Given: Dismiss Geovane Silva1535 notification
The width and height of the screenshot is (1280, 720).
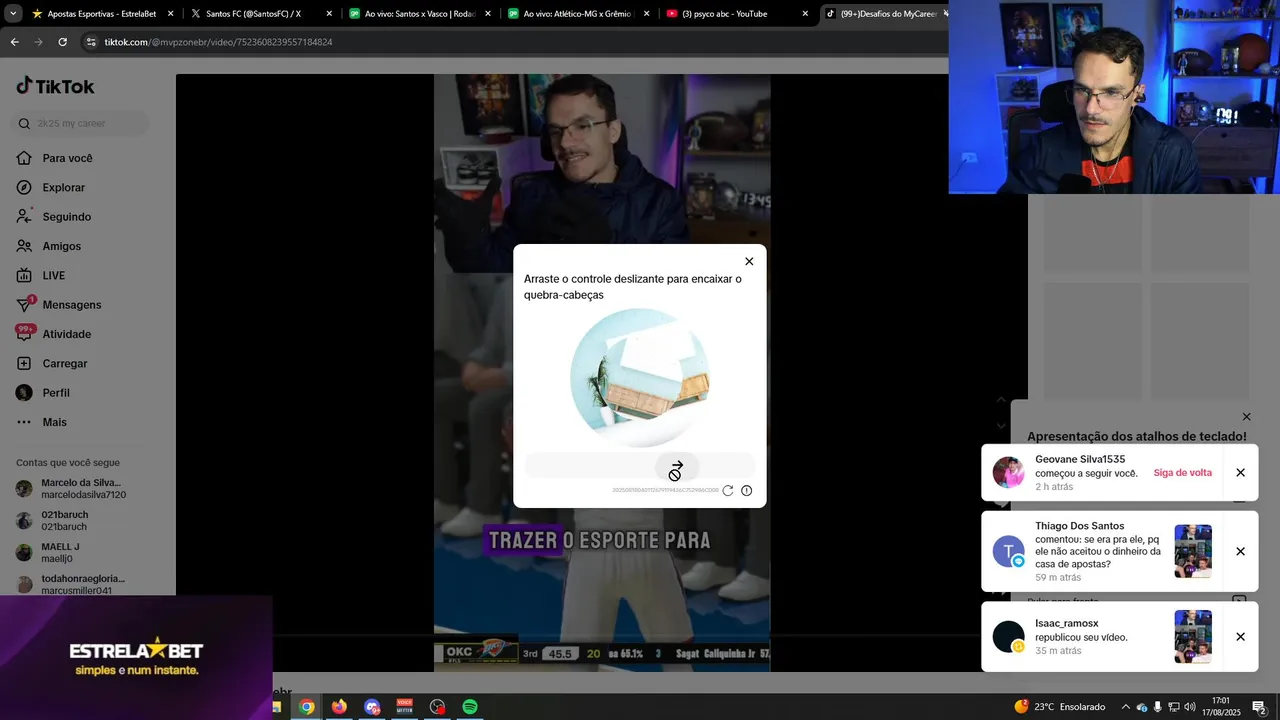Looking at the screenshot, I should coord(1240,473).
